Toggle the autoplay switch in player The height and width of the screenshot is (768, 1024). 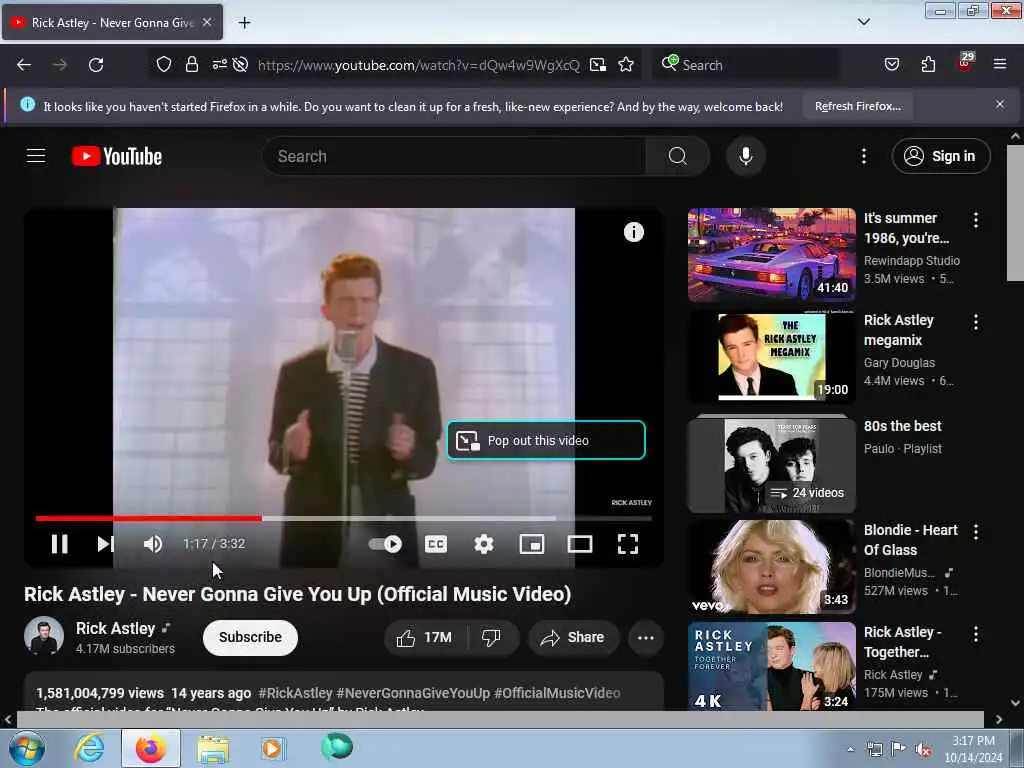385,544
